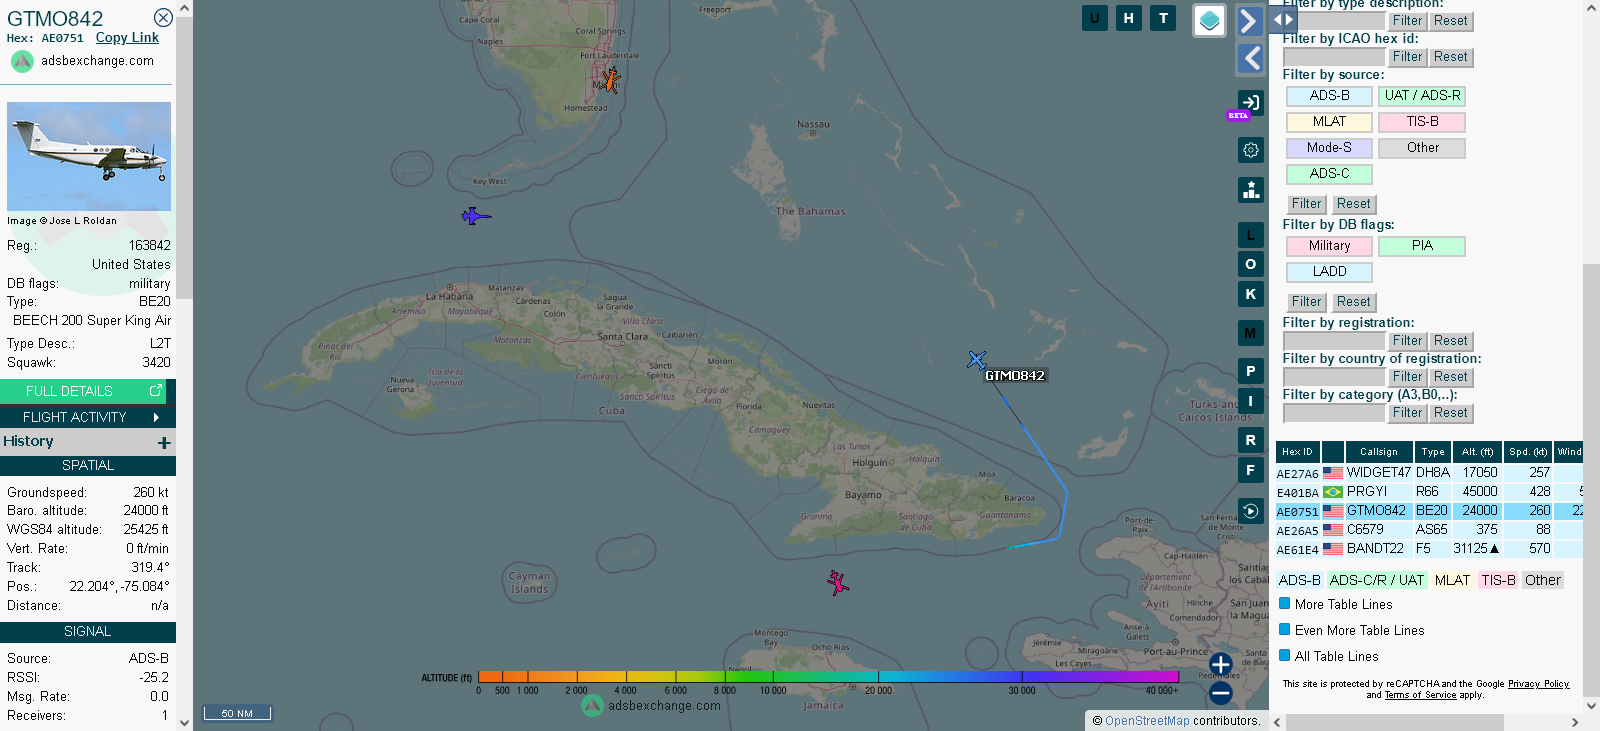Toggle the ADS-C source filter
The height and width of the screenshot is (731, 1600).
click(x=1329, y=174)
